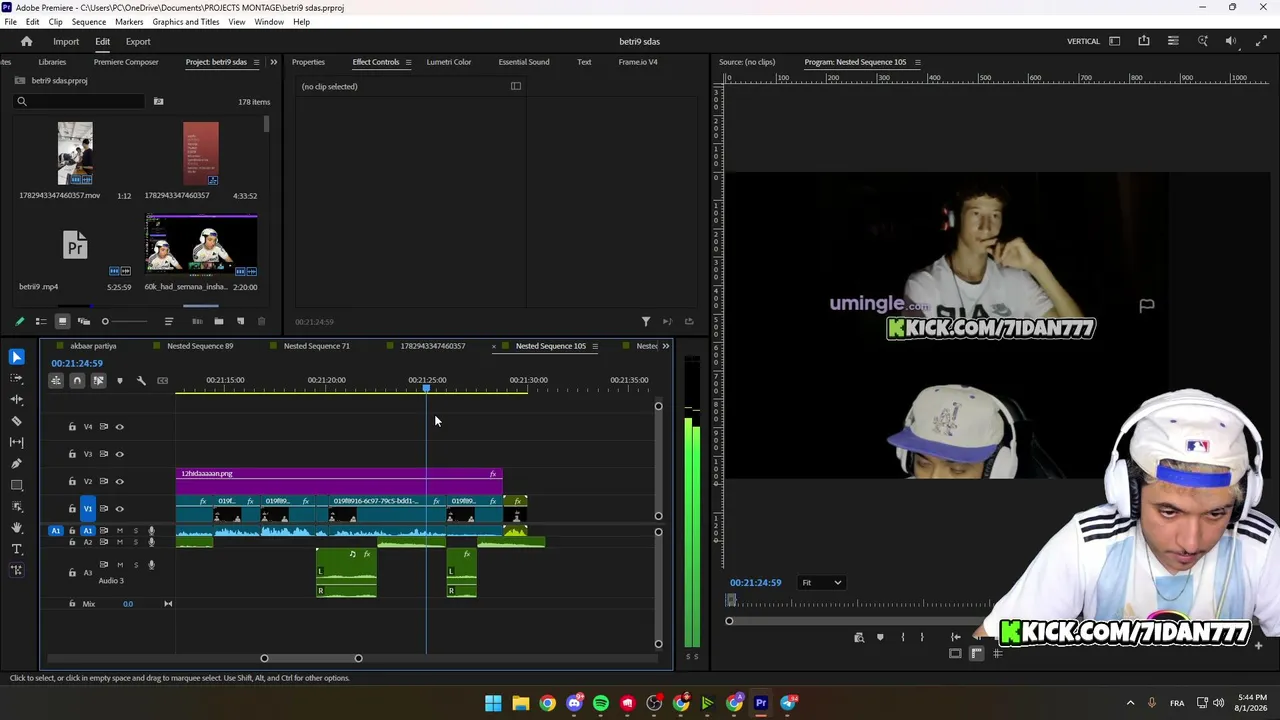Go to the Import workspace
Image resolution: width=1280 pixels, height=720 pixels.
66,41
